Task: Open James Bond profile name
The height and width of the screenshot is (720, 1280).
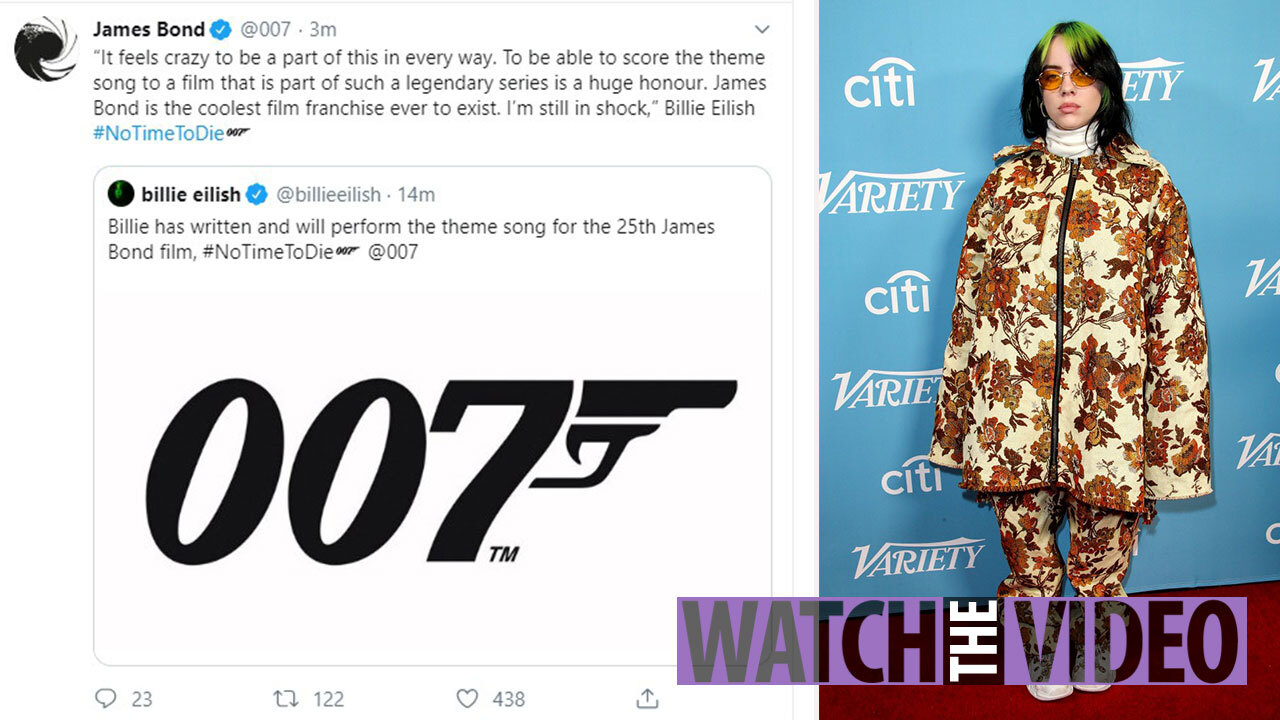Action: [149, 29]
